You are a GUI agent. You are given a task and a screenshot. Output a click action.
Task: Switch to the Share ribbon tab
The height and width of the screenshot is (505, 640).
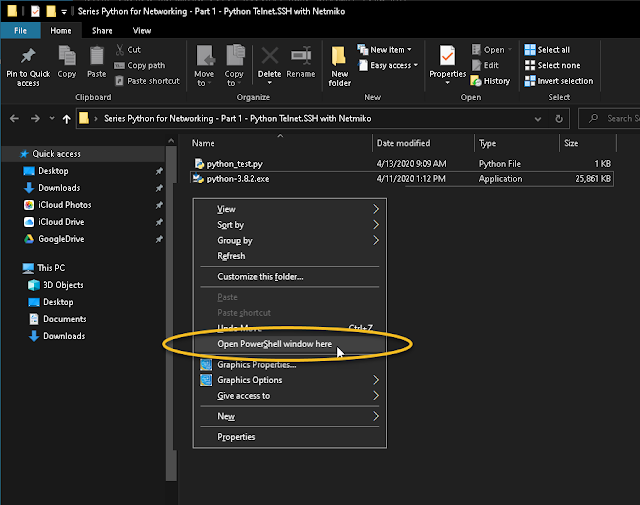click(102, 31)
